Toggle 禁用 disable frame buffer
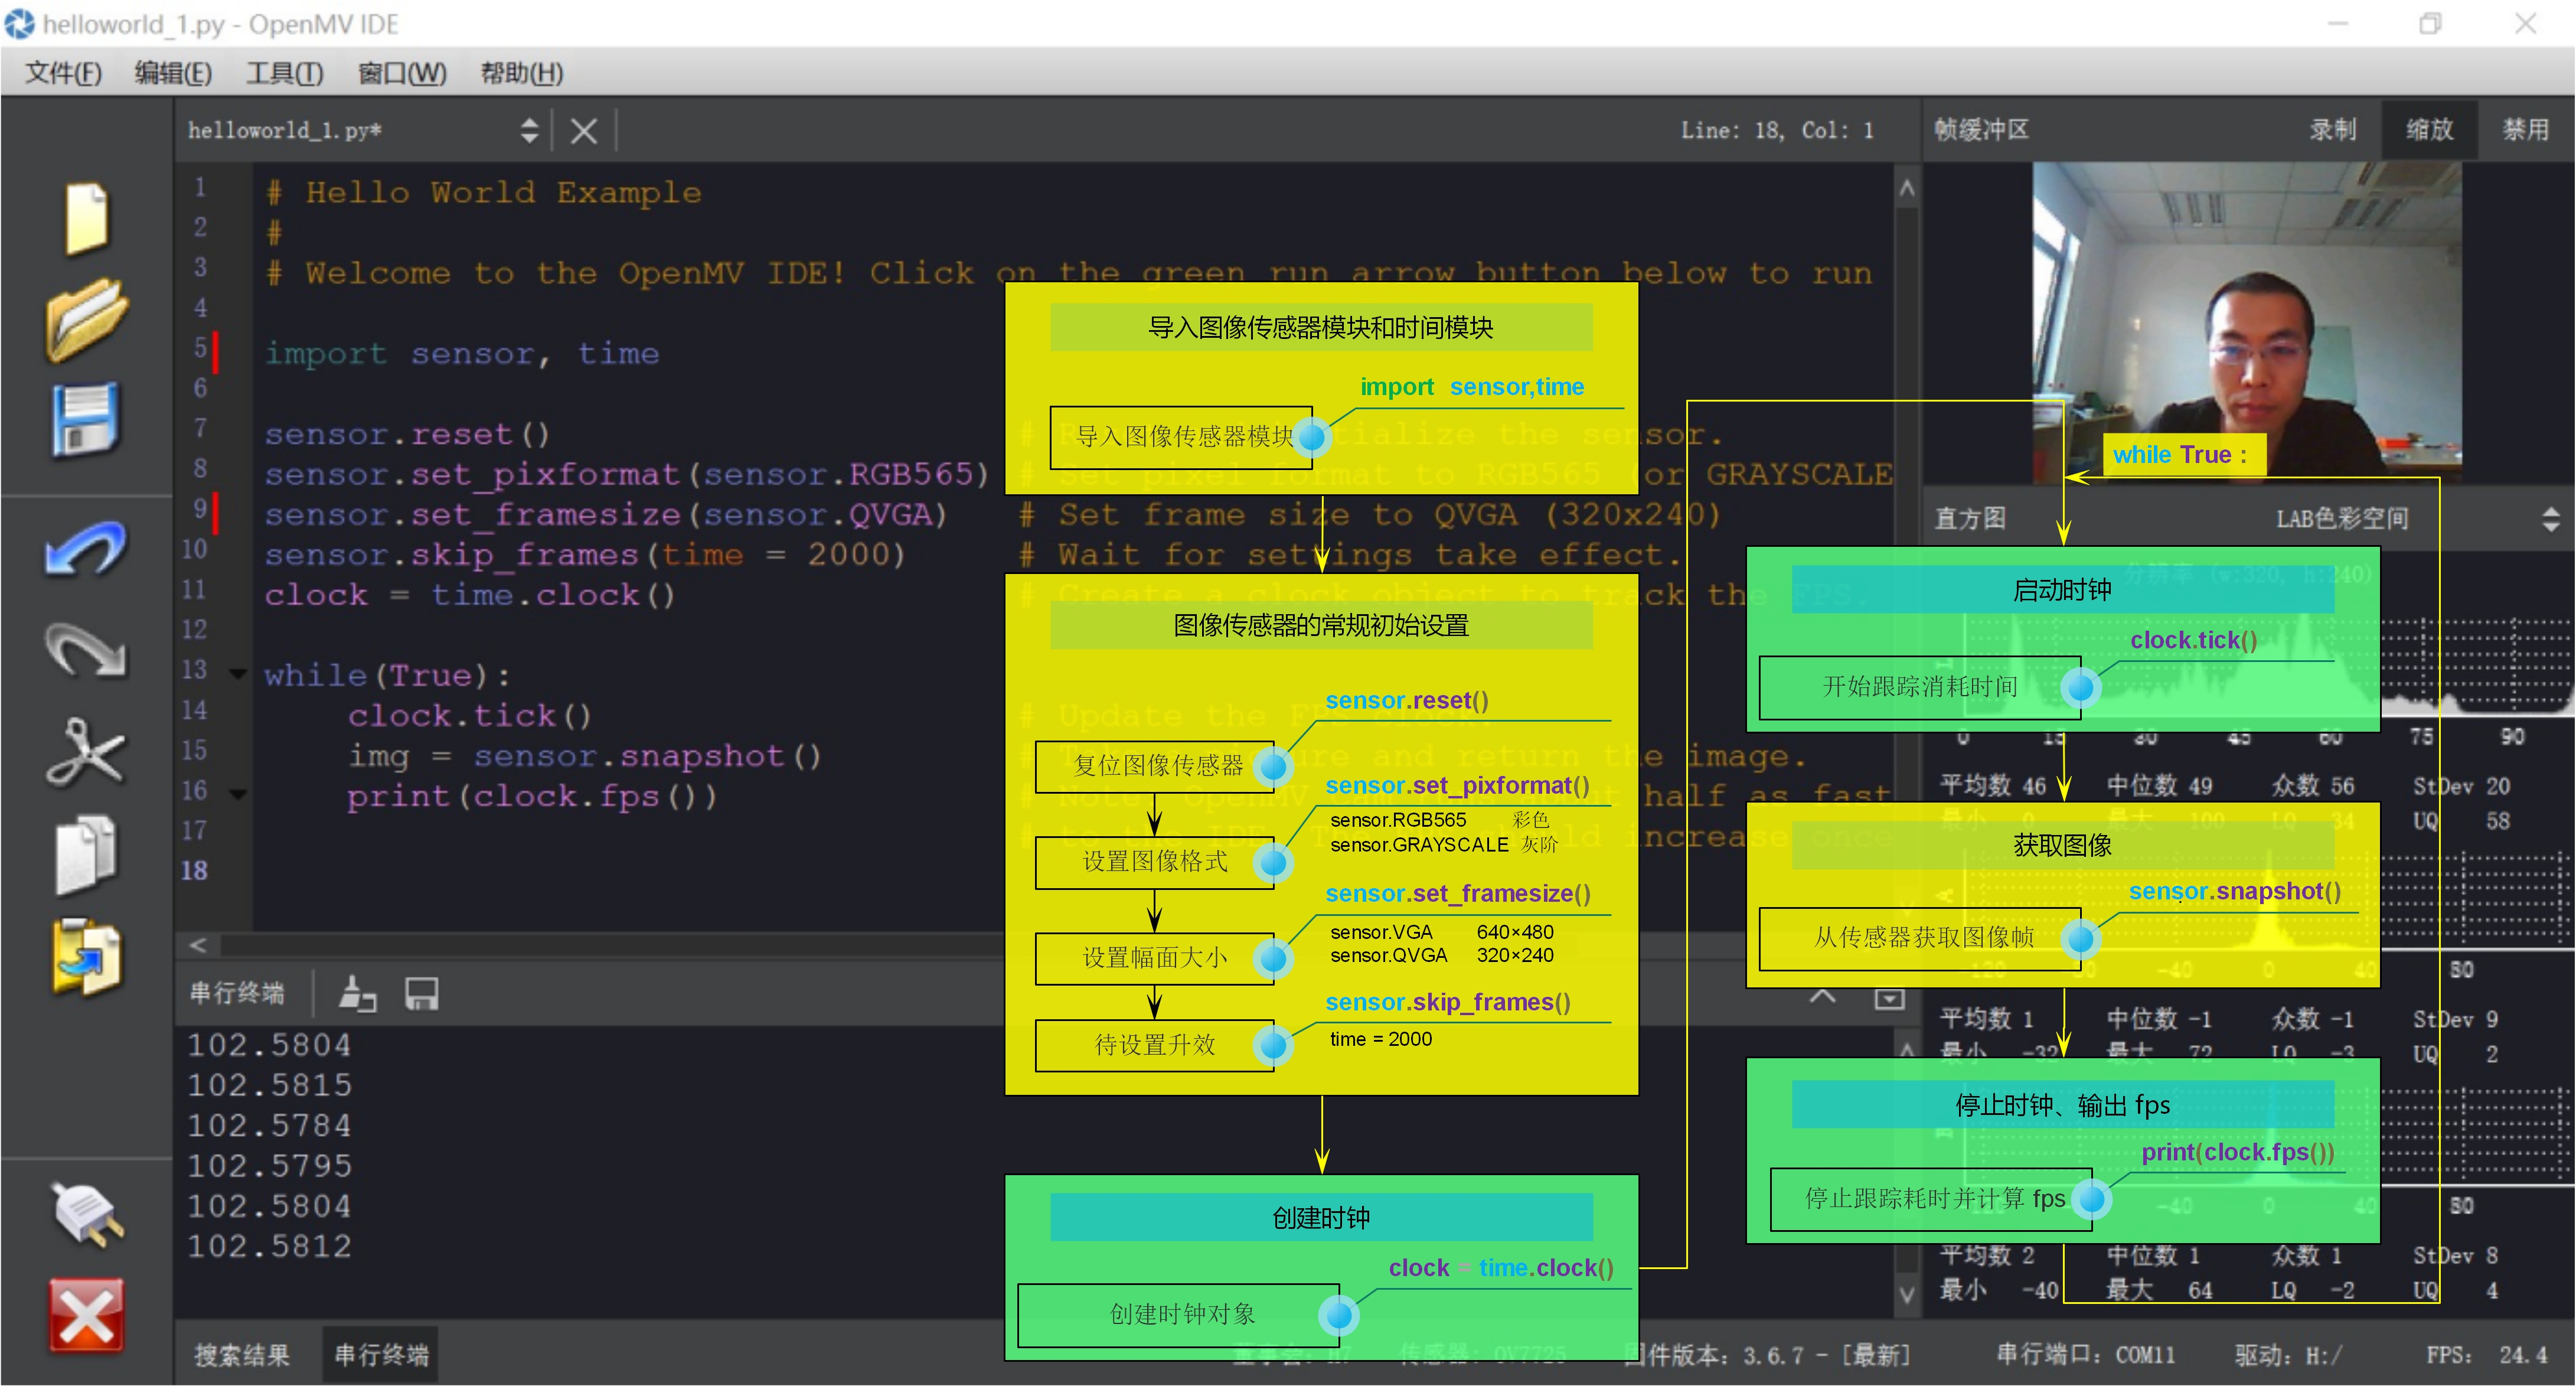2576x1386 pixels. (2525, 130)
